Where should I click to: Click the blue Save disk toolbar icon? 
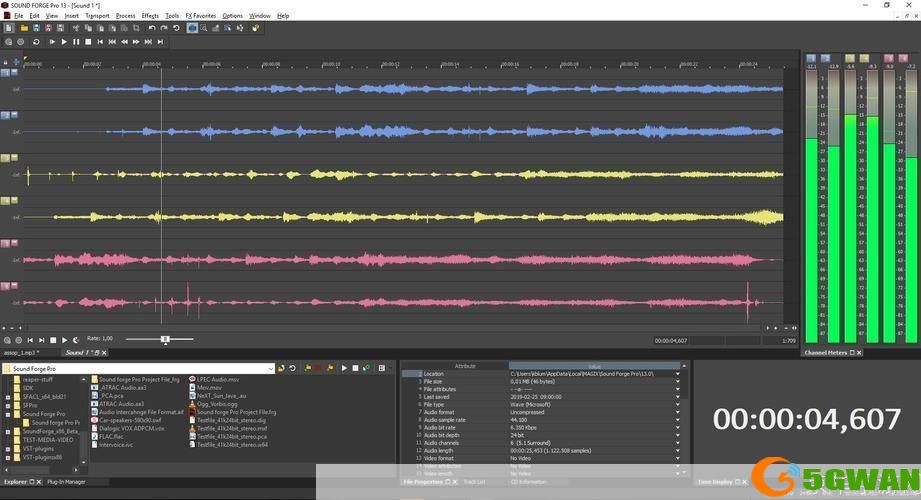tap(36, 28)
